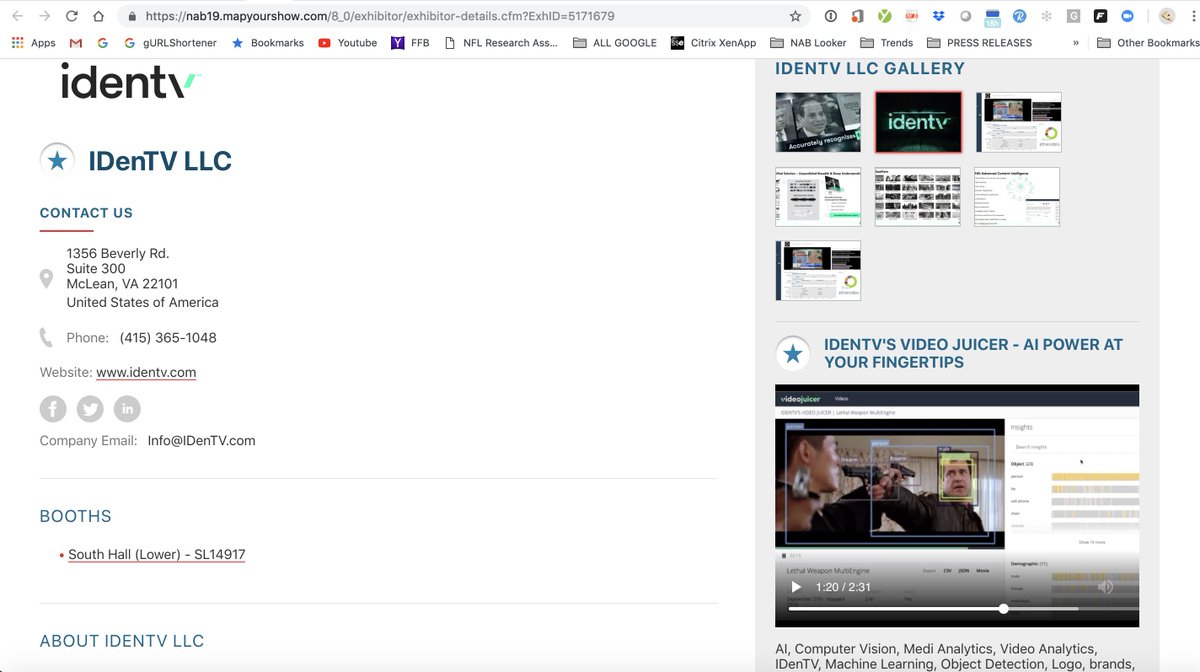Open the Office extension icon
The width and height of the screenshot is (1200, 672).
point(858,16)
